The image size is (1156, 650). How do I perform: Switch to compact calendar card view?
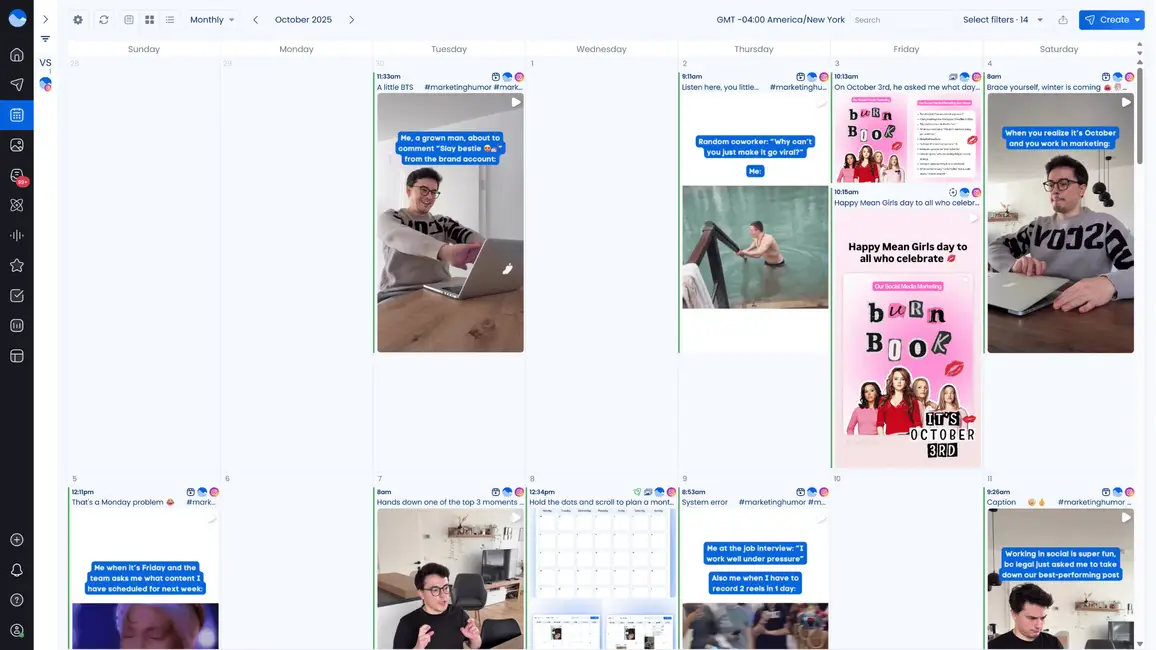(129, 20)
